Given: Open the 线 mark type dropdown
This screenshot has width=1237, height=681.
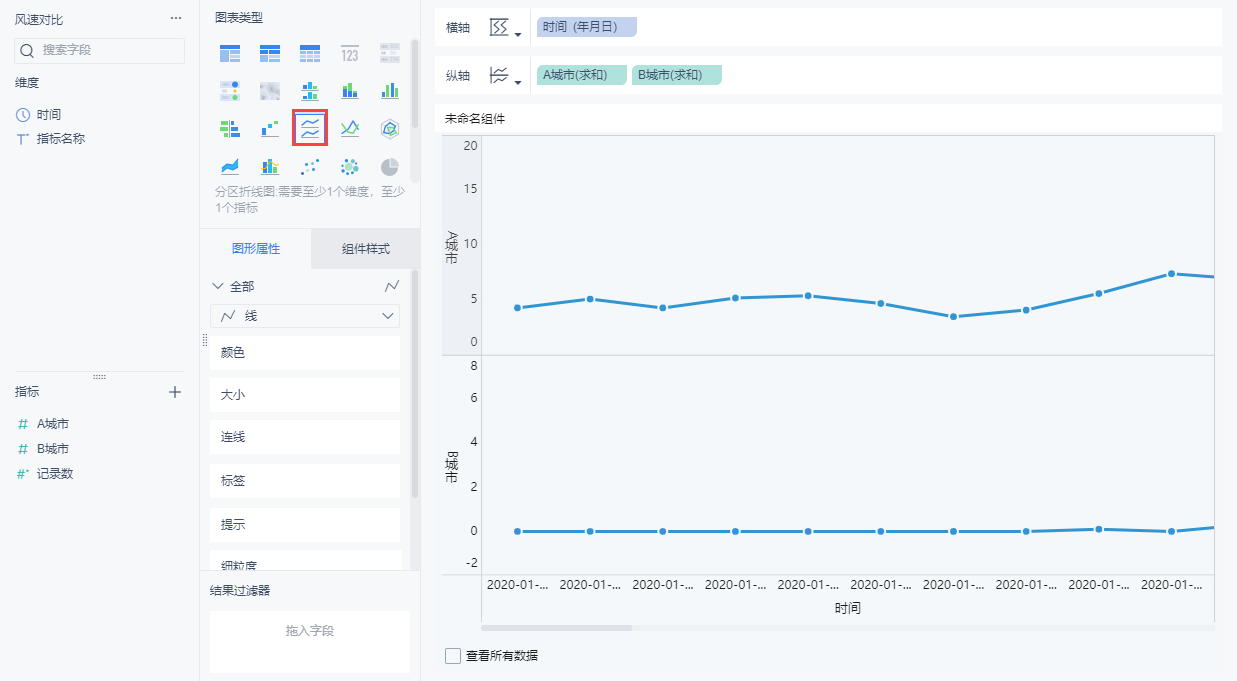Looking at the screenshot, I should click(x=305, y=316).
